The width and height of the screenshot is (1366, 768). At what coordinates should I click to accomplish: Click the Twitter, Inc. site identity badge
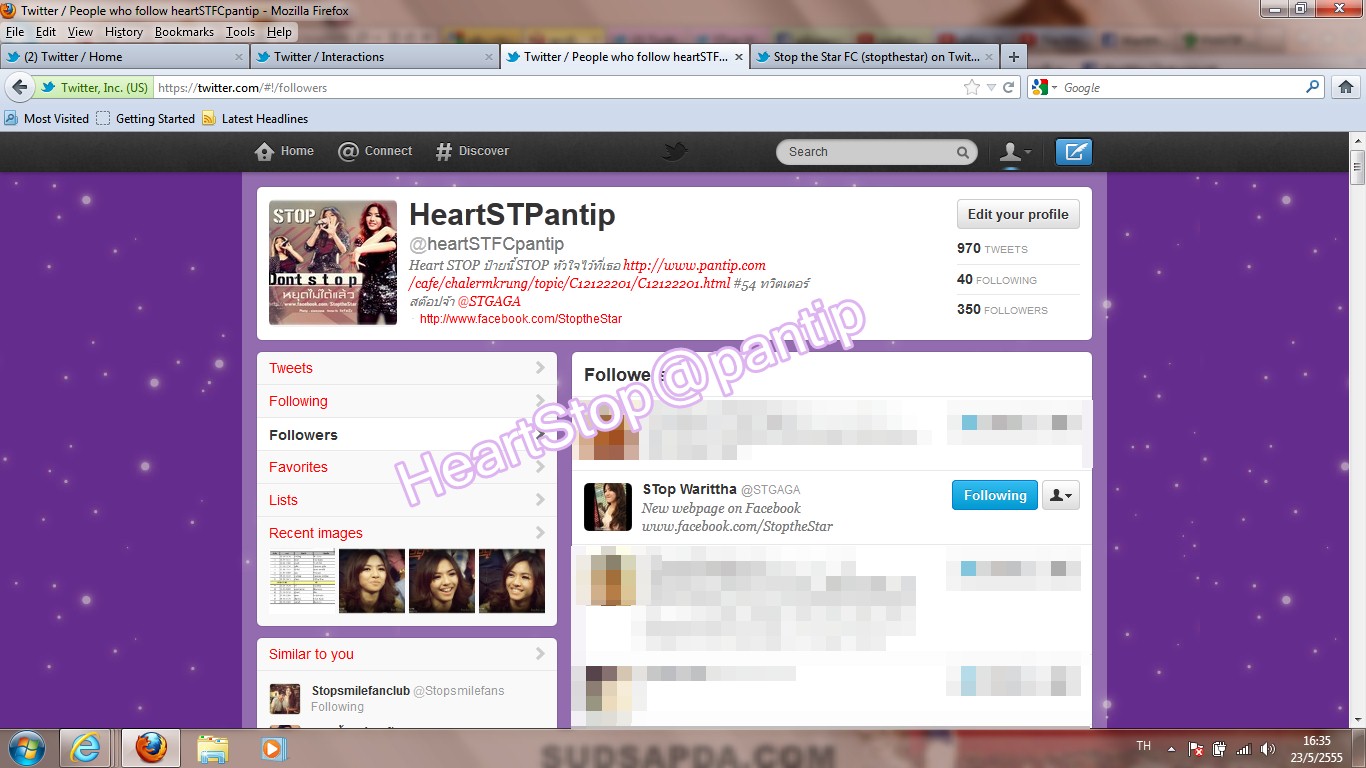pyautogui.click(x=94, y=87)
